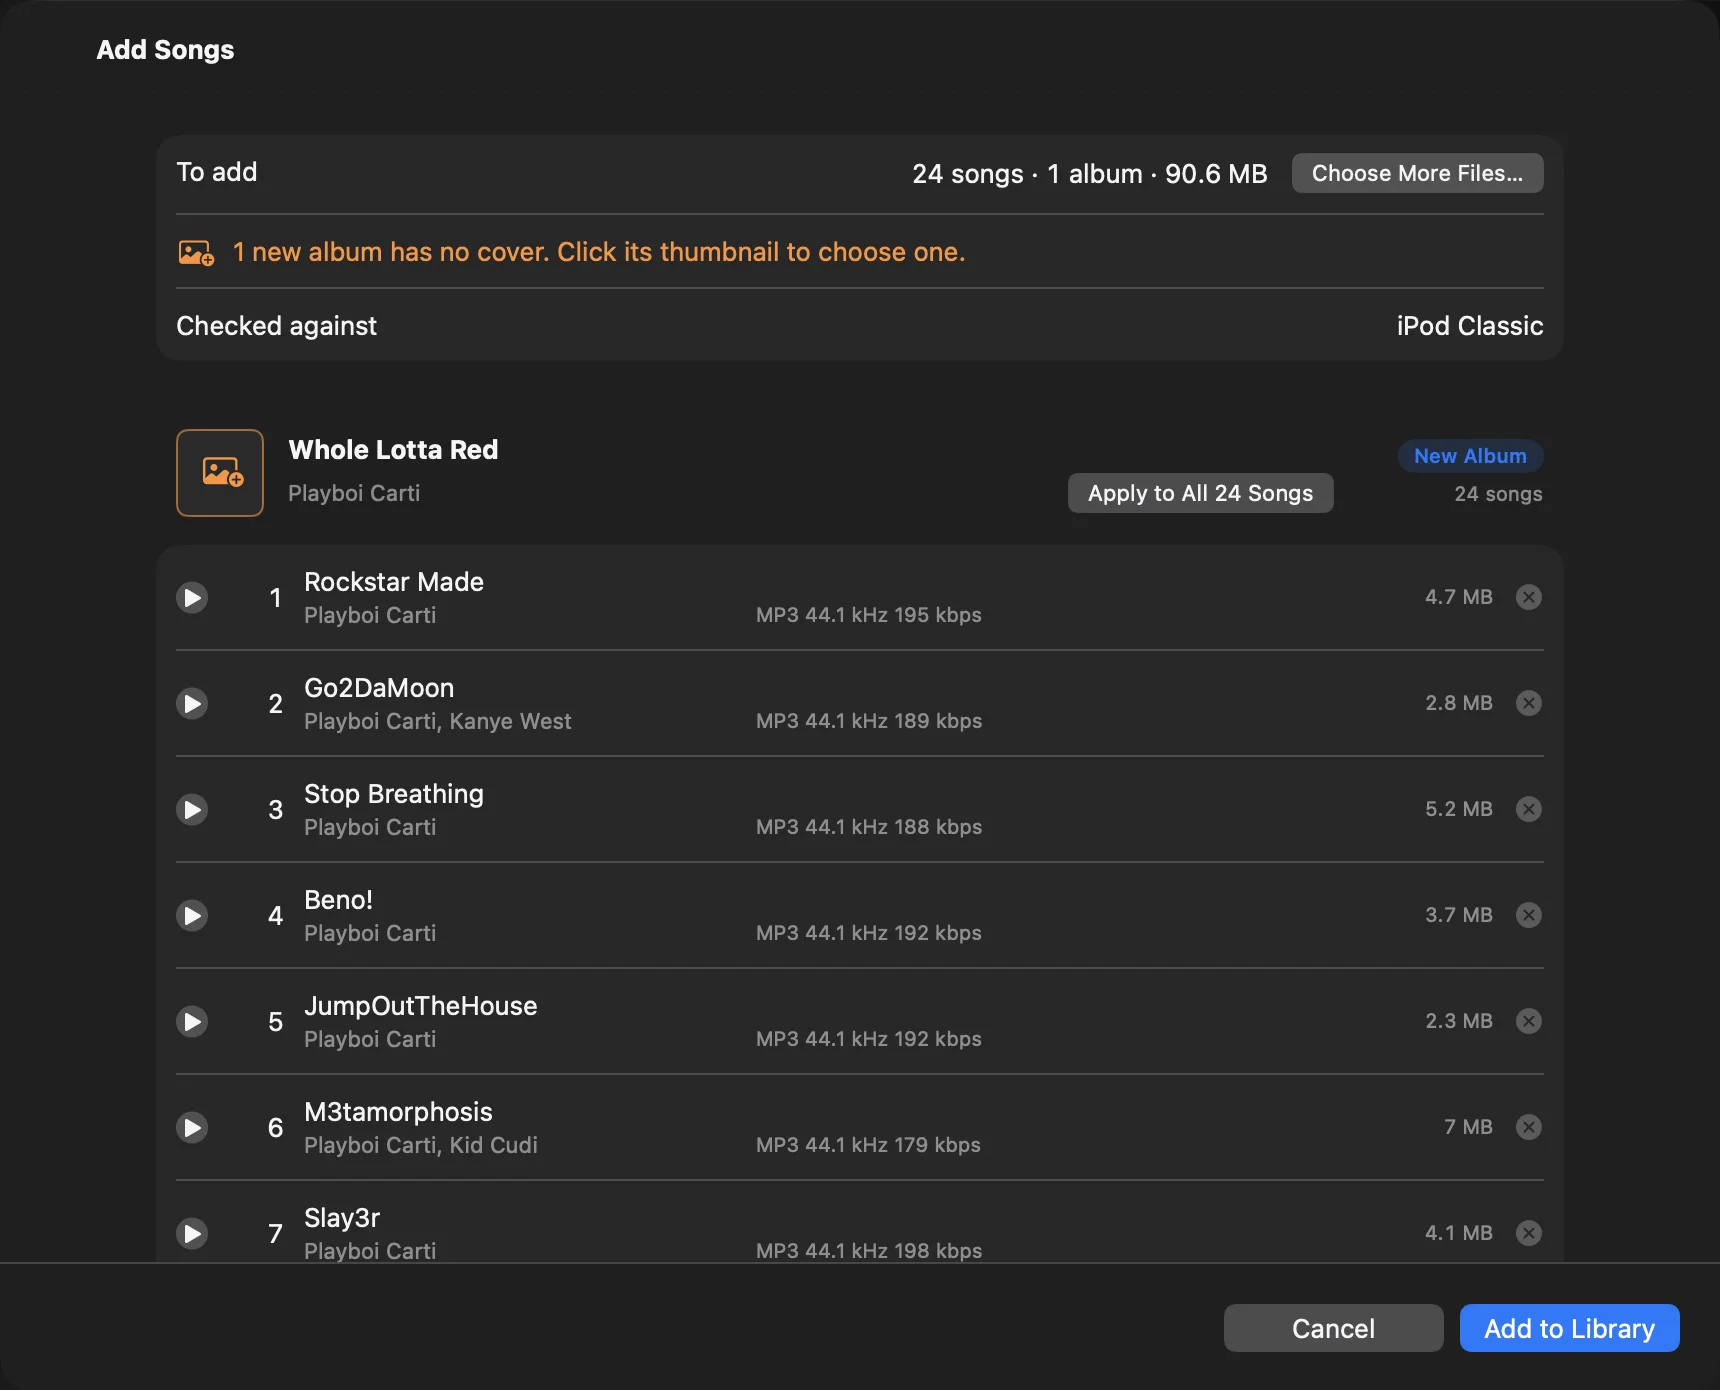Click the M3tamorphosis song title
The width and height of the screenshot is (1720, 1390).
398,1112
